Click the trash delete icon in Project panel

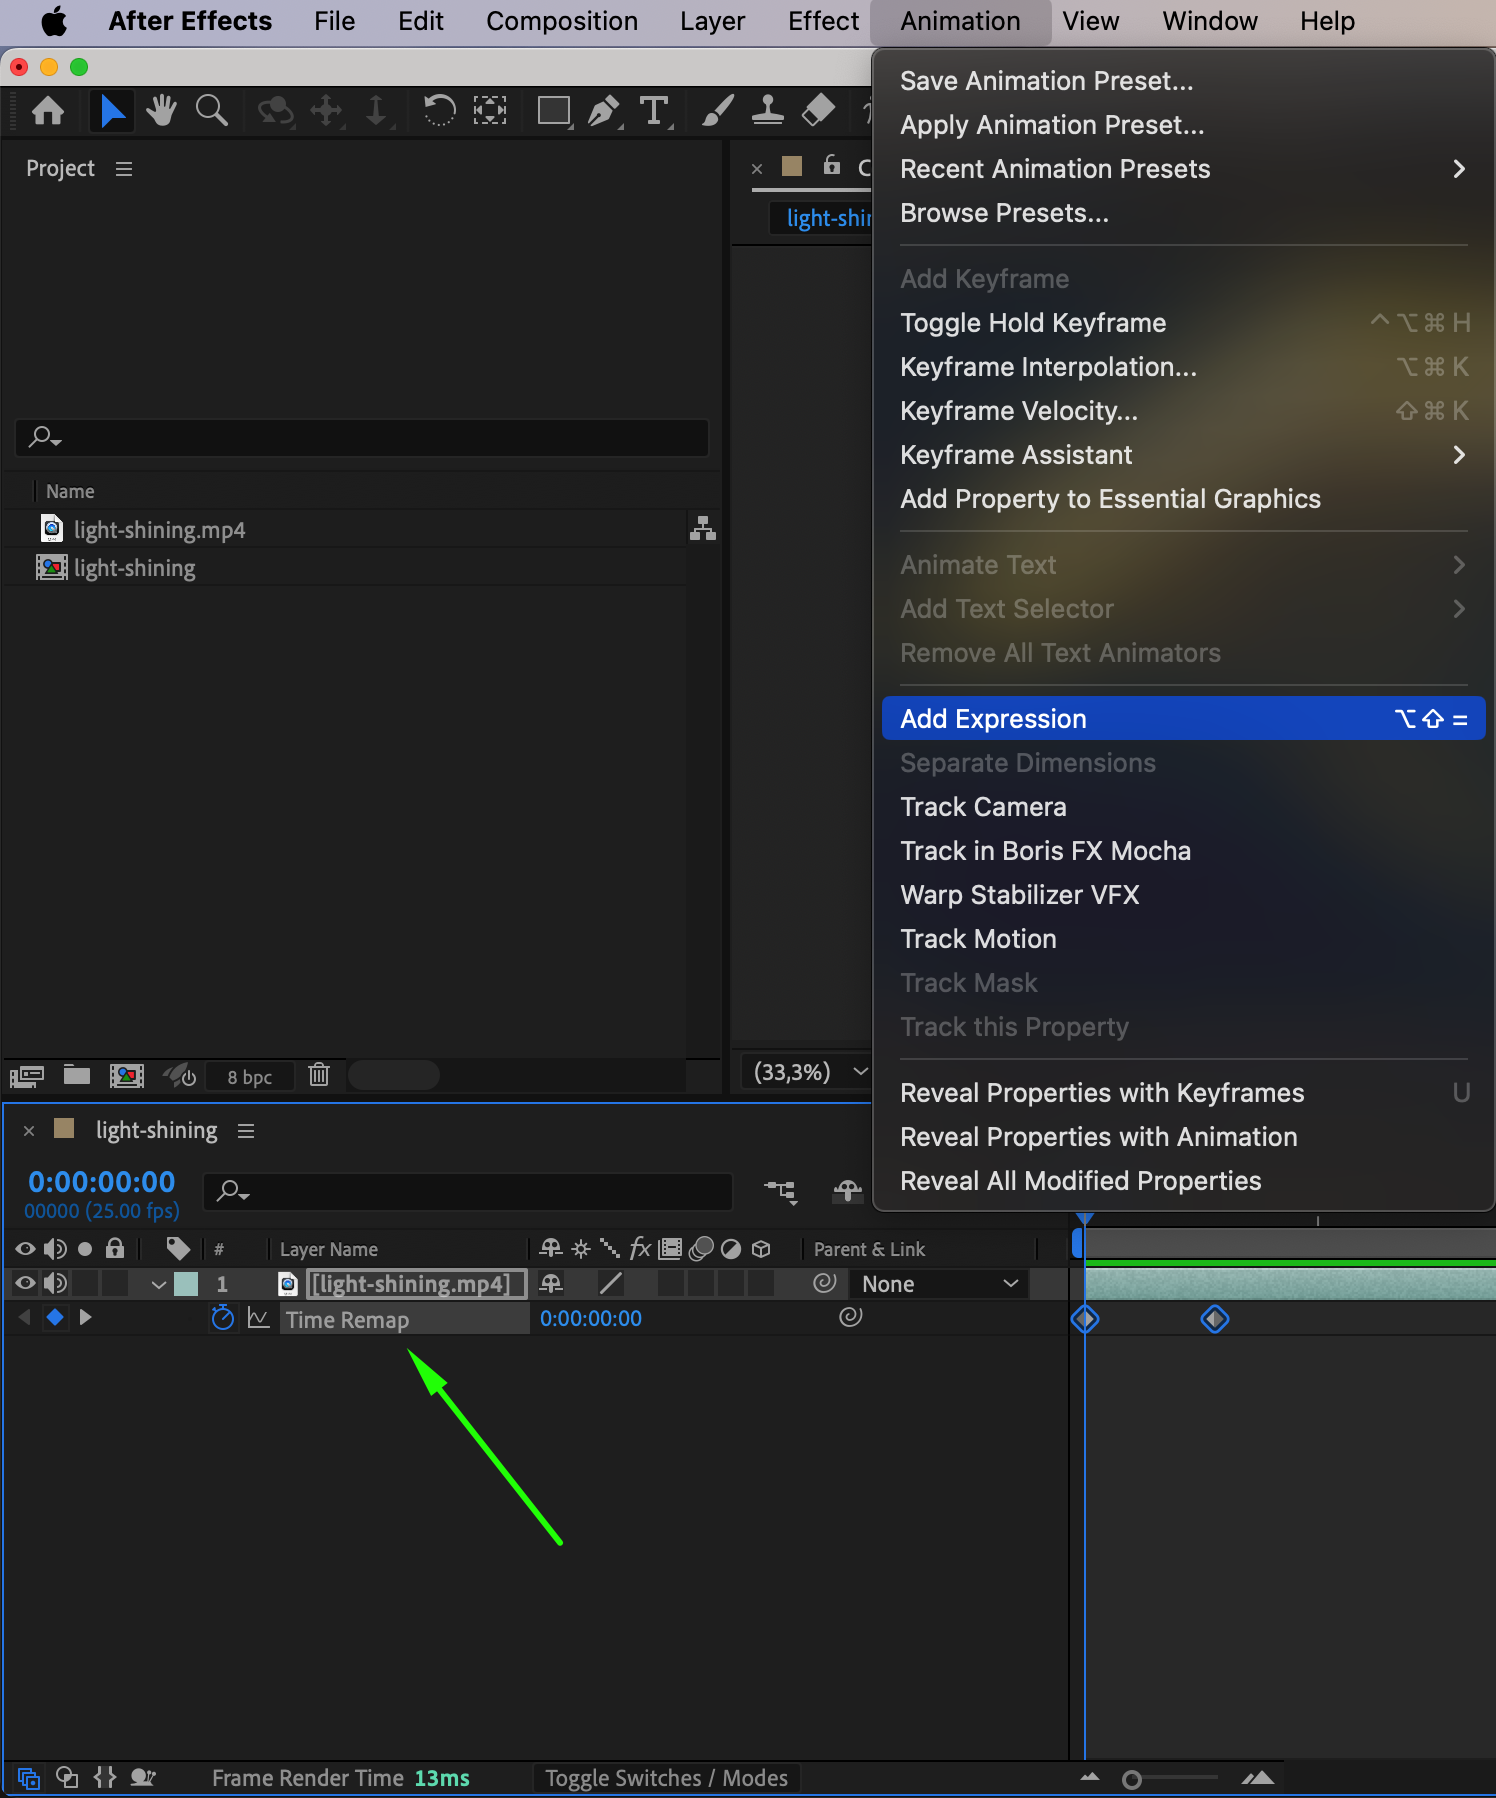pos(319,1075)
